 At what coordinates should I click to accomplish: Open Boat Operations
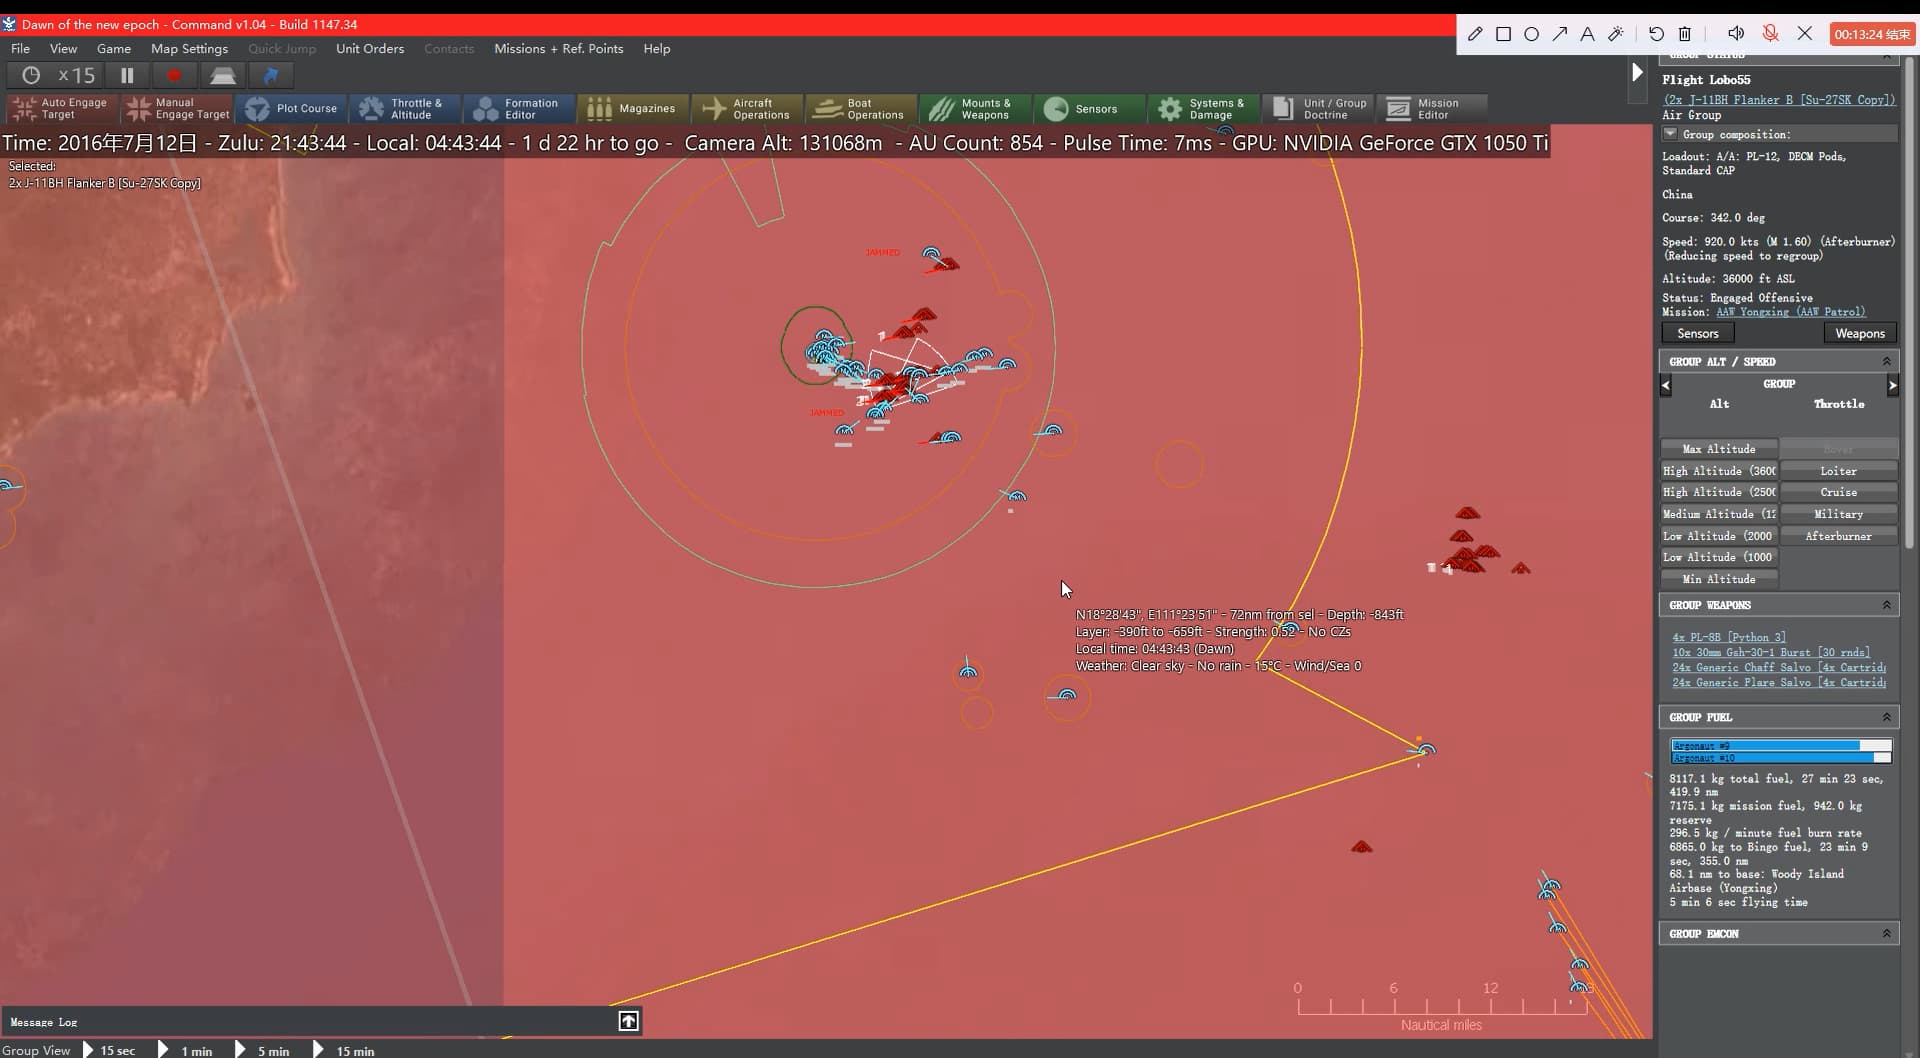[x=861, y=108]
